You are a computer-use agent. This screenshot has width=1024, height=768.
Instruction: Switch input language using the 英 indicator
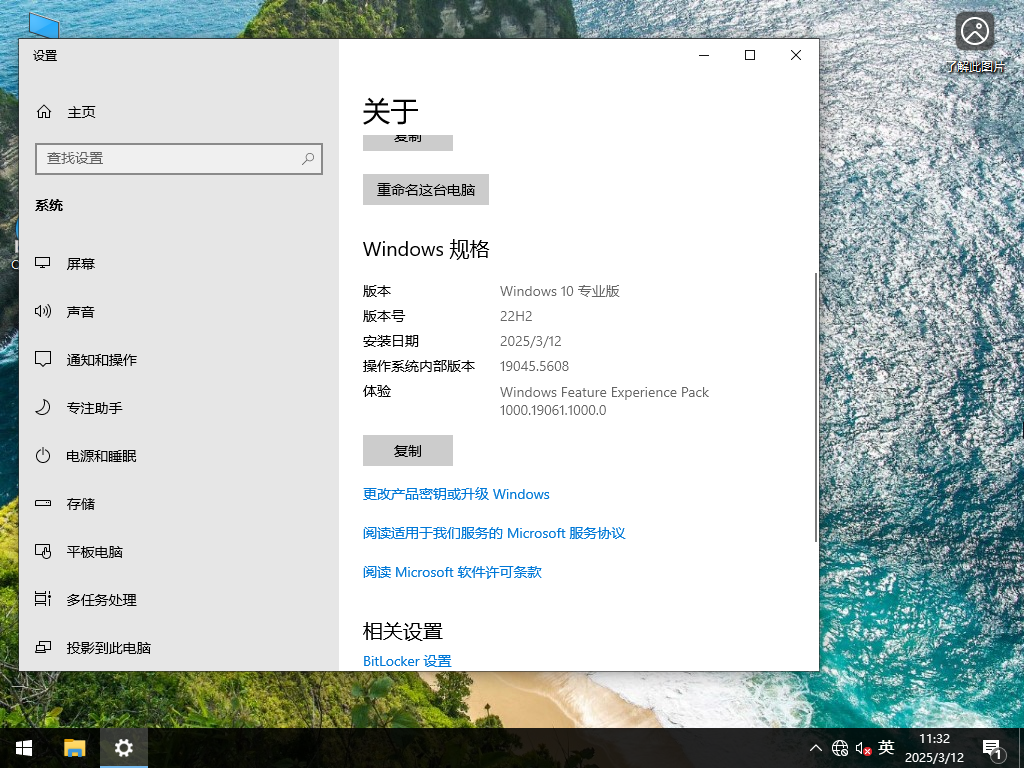[x=884, y=747]
